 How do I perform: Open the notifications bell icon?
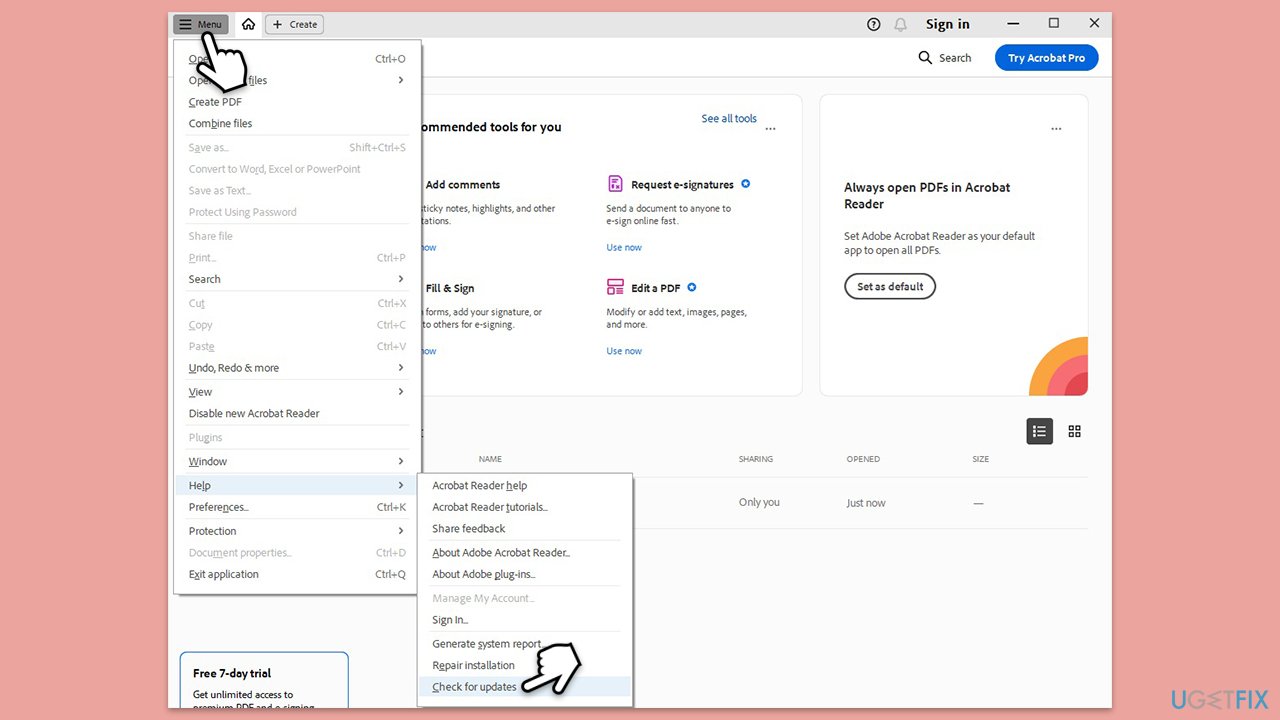coord(901,24)
